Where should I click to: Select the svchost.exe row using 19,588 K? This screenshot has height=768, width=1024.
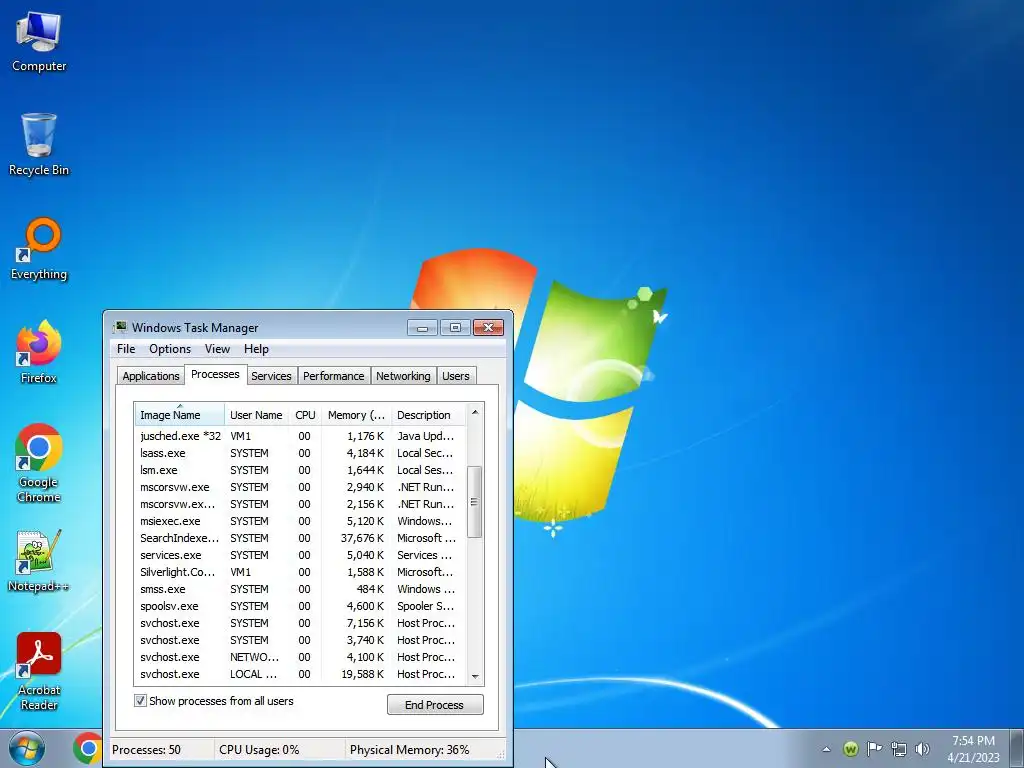coord(300,673)
